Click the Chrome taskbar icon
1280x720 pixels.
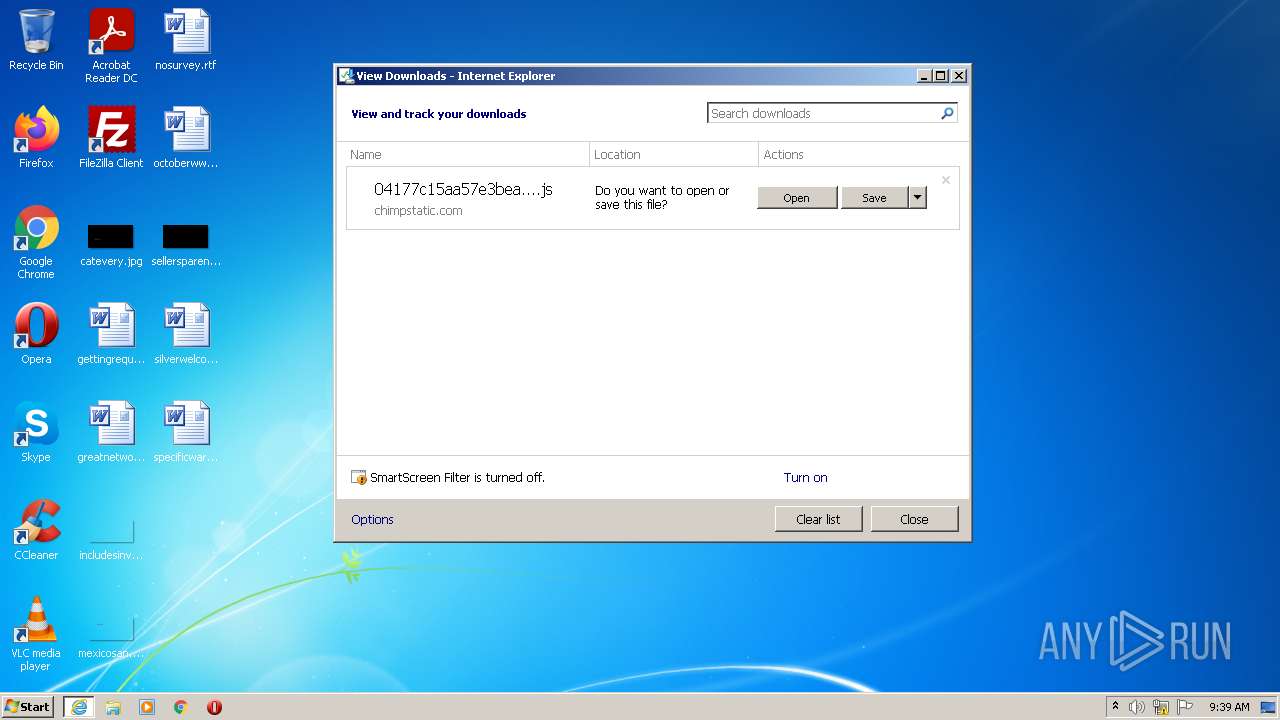click(x=181, y=707)
